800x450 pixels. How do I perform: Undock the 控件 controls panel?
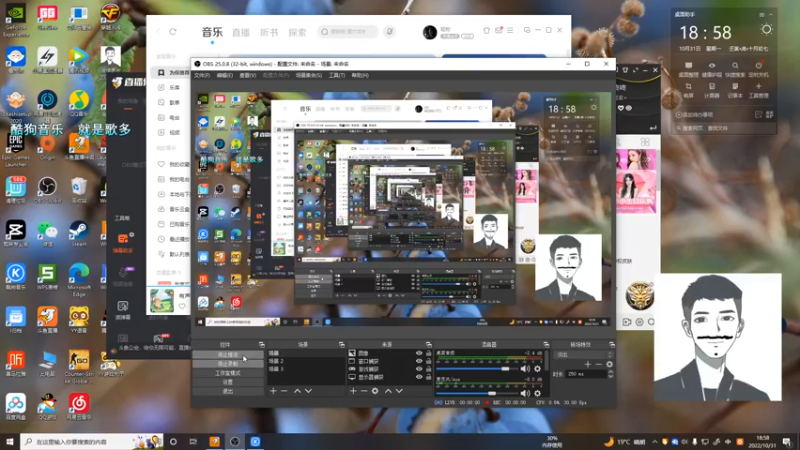[262, 345]
